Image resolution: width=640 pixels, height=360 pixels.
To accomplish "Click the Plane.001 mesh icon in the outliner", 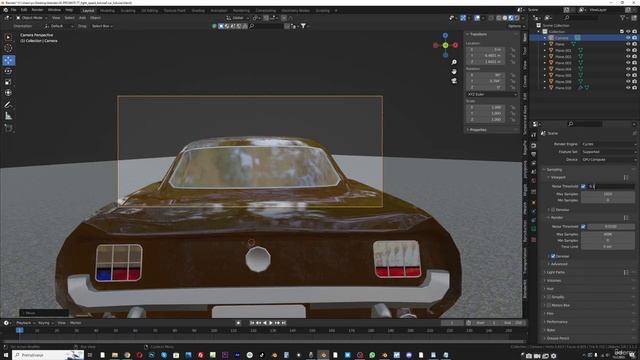I will [551, 50].
